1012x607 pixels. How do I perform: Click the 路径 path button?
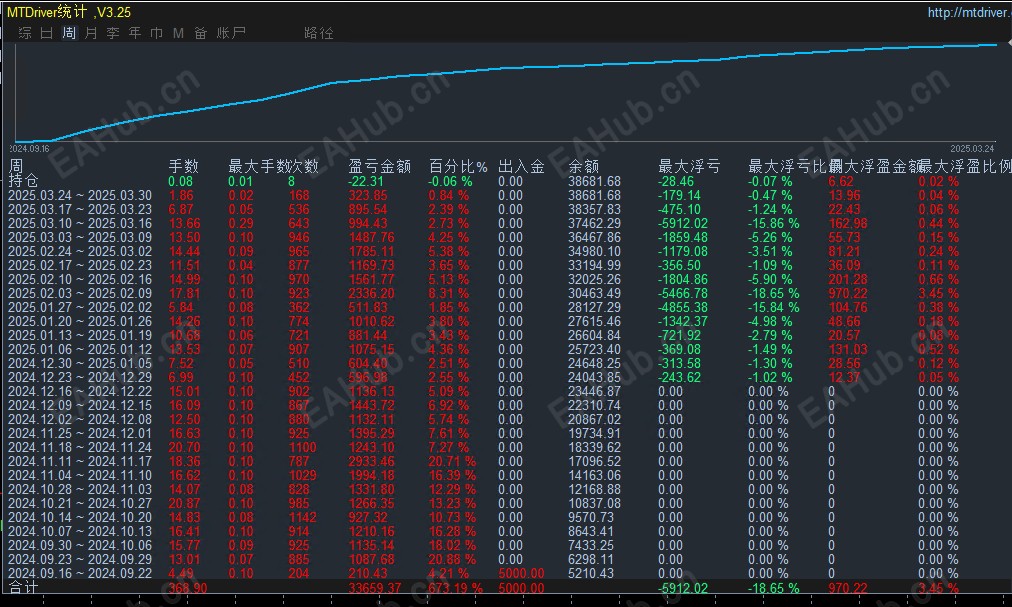[319, 33]
